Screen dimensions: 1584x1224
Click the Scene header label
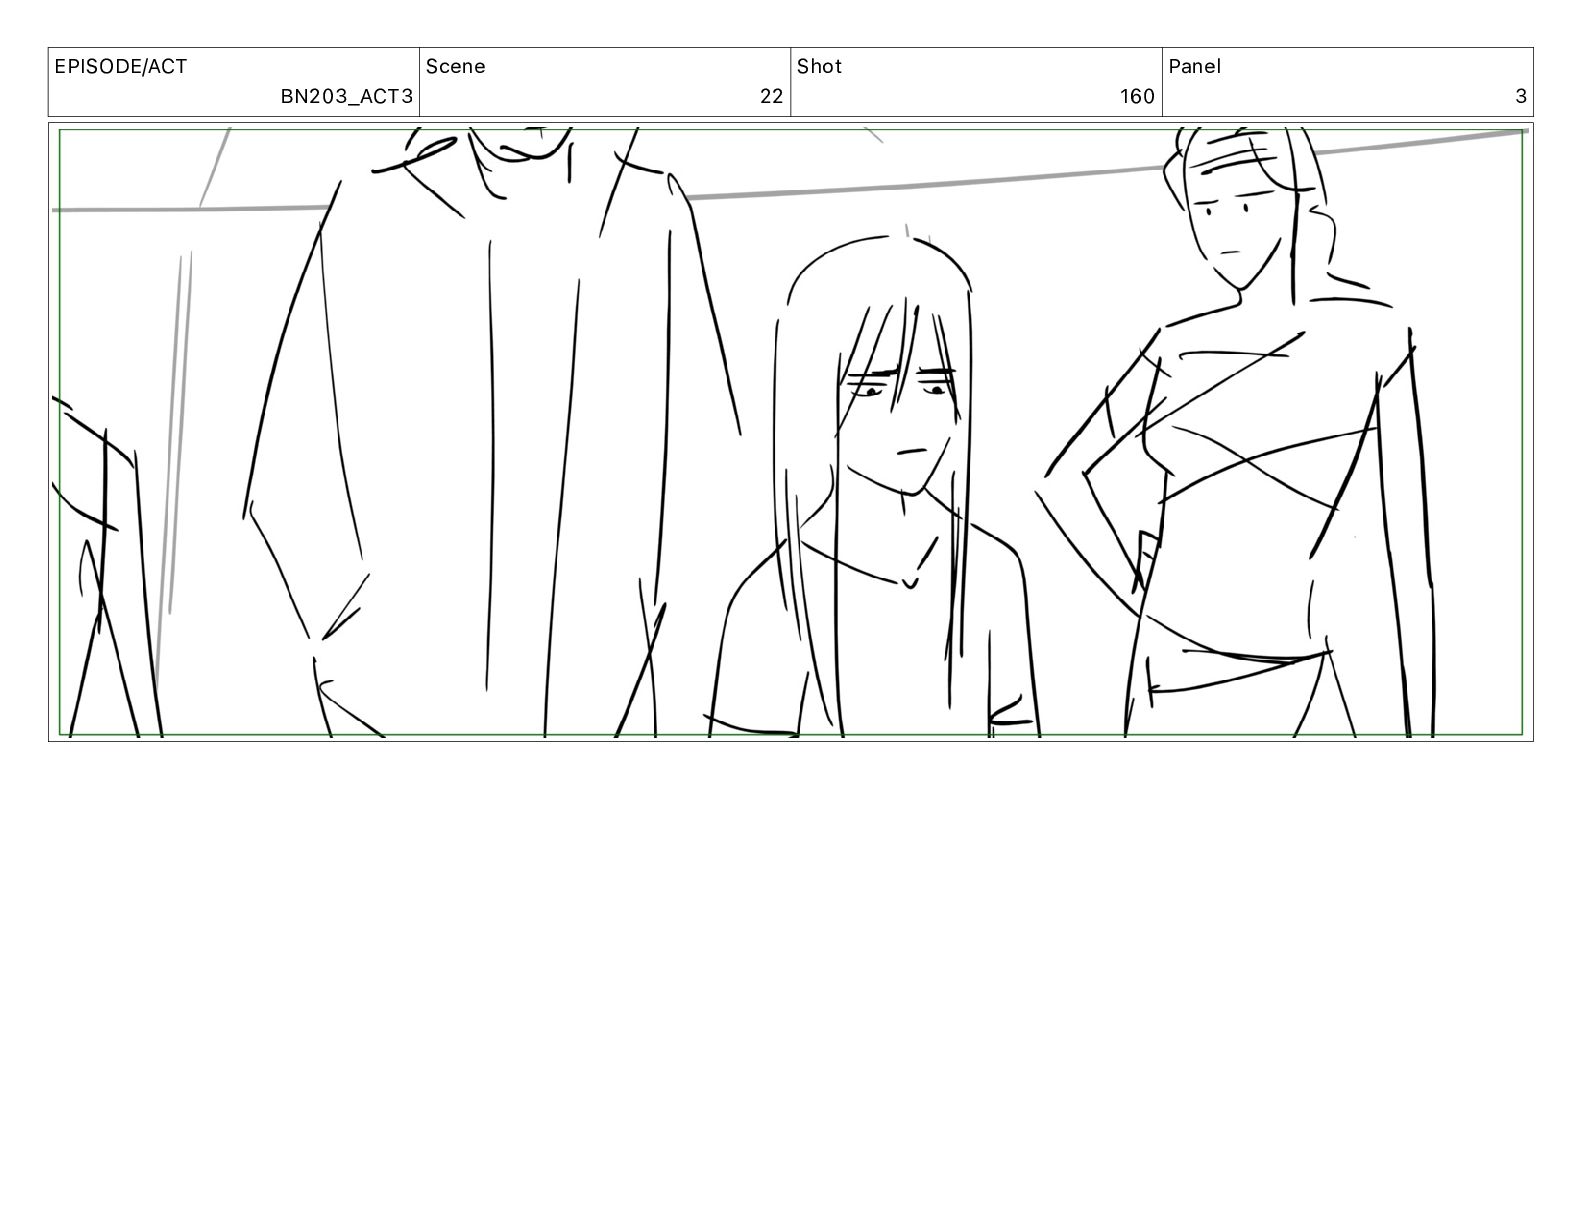(x=456, y=67)
